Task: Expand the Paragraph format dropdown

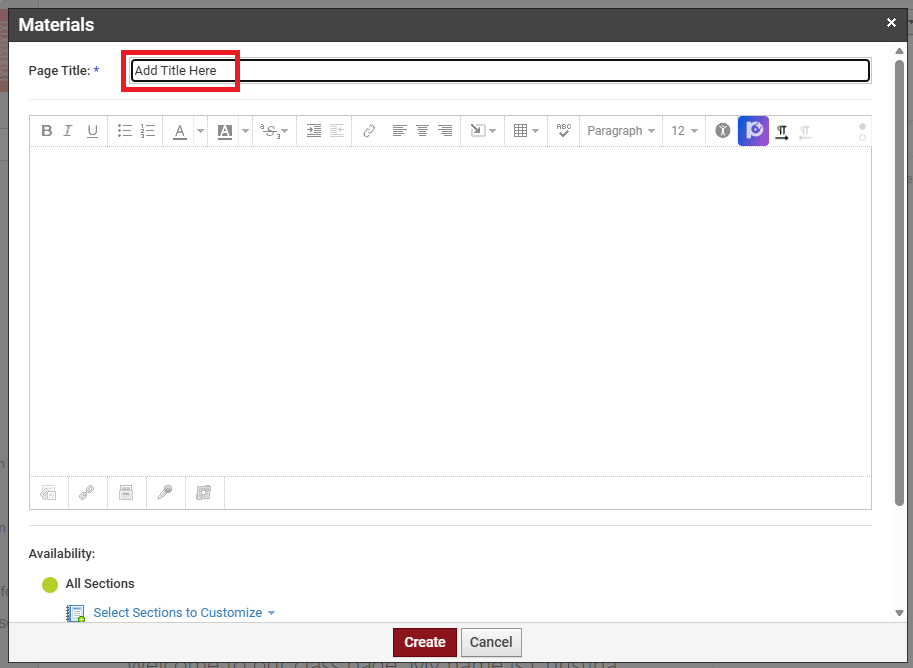Action: [621, 131]
